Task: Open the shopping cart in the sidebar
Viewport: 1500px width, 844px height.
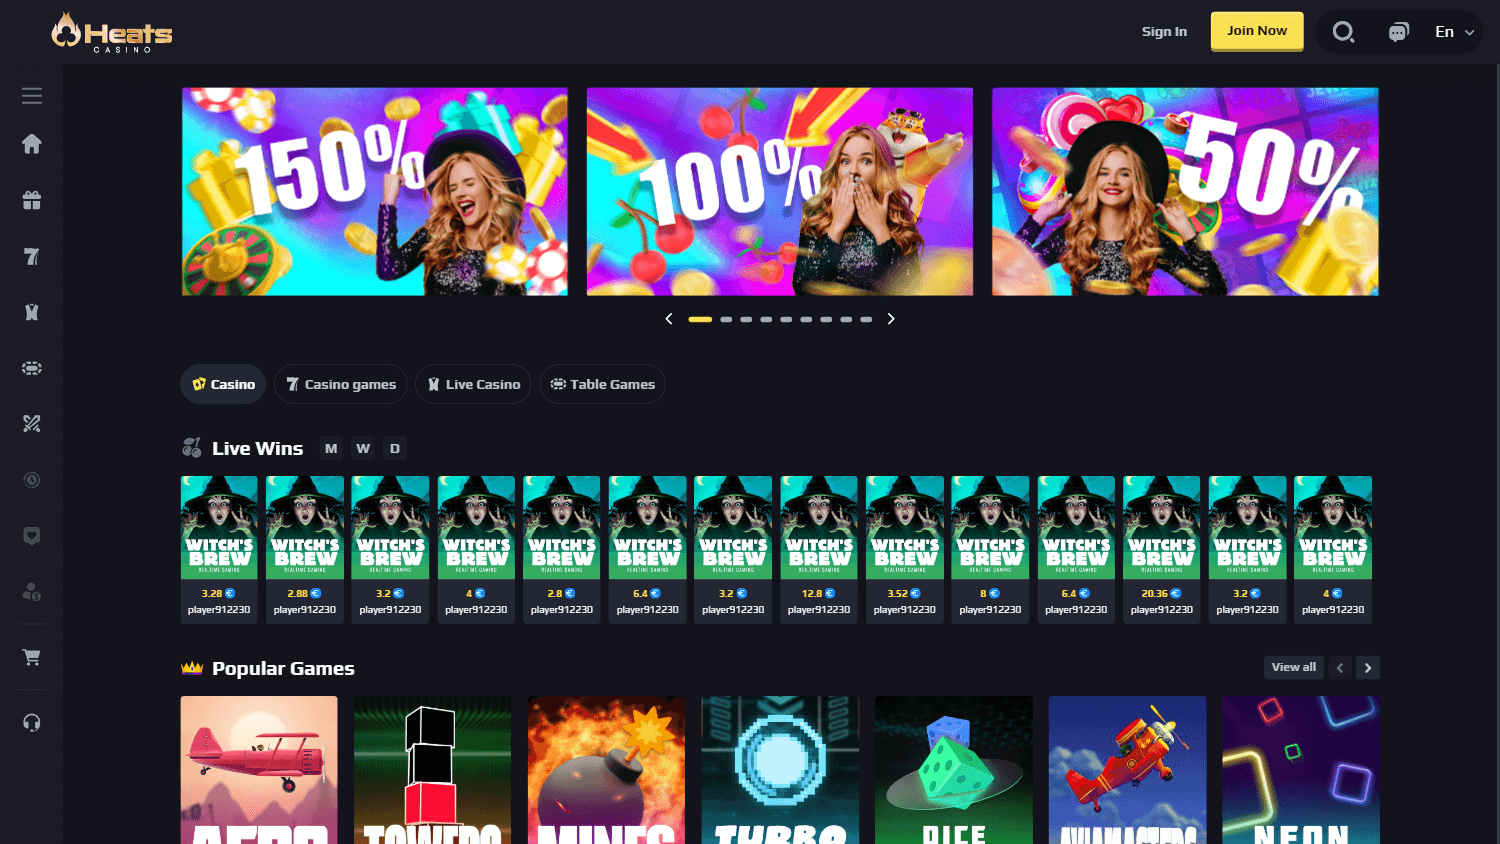Action: 31,657
